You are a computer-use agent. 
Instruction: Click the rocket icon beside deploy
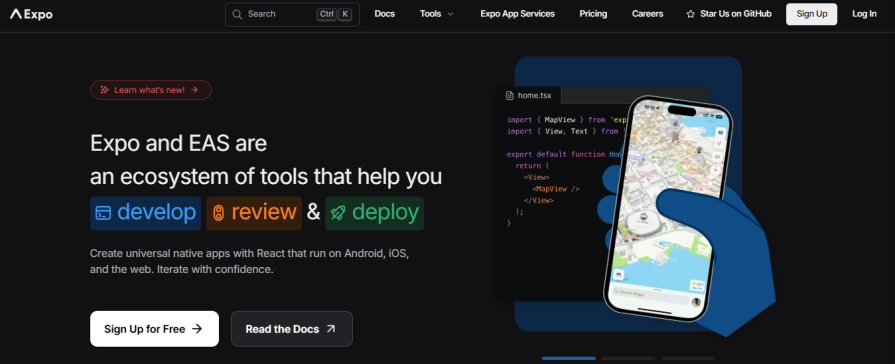tap(338, 213)
